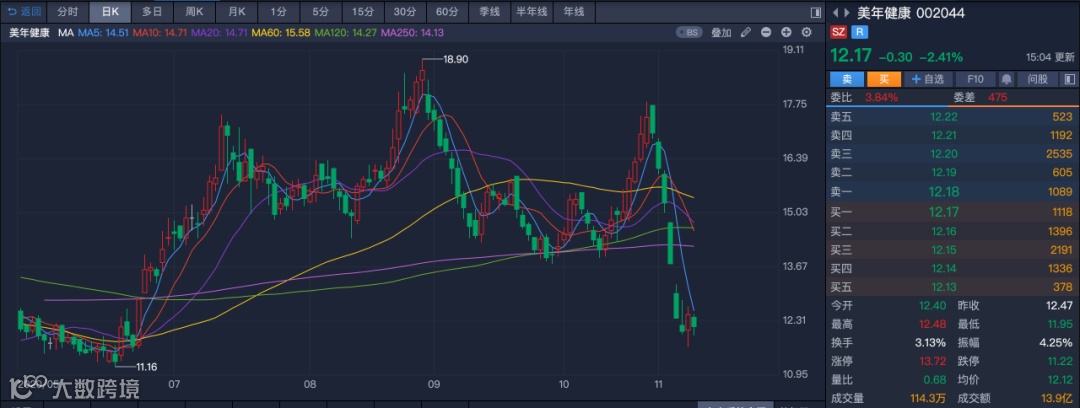Click the 叠加 overlay button
Image resolution: width=1080 pixels, height=408 pixels.
point(721,32)
